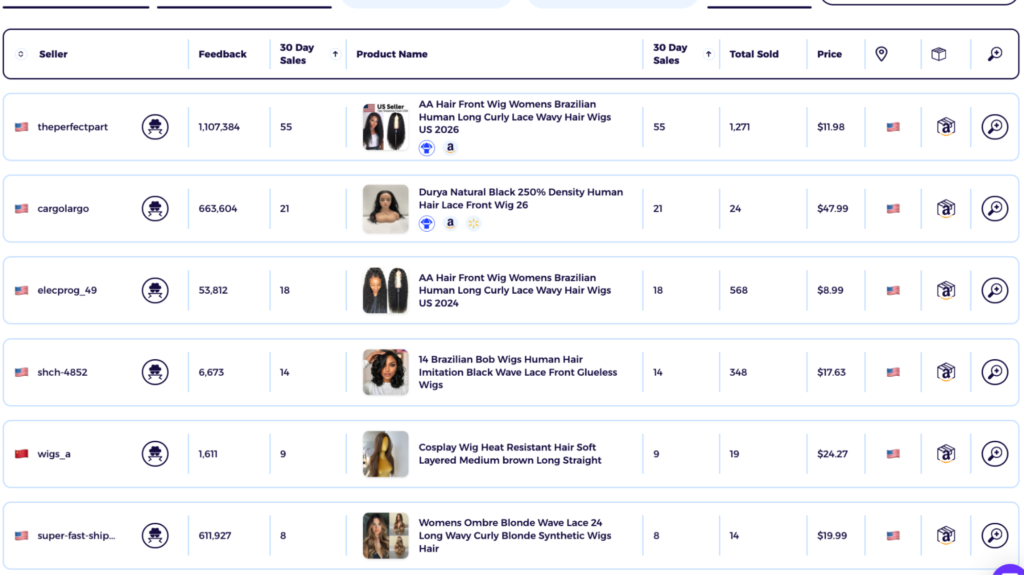
Task: Click blue supplier badge under AA Hair 2026 product
Action: click(426, 148)
